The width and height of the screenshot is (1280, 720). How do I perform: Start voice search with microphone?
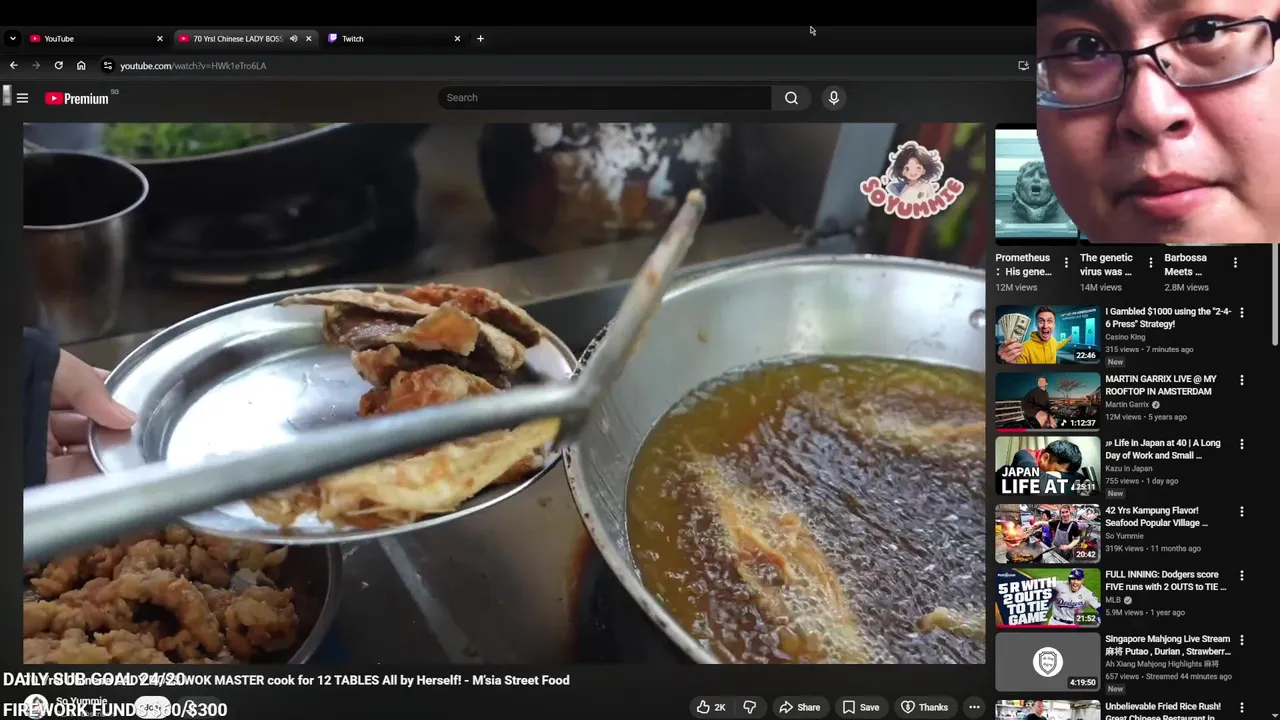click(833, 98)
